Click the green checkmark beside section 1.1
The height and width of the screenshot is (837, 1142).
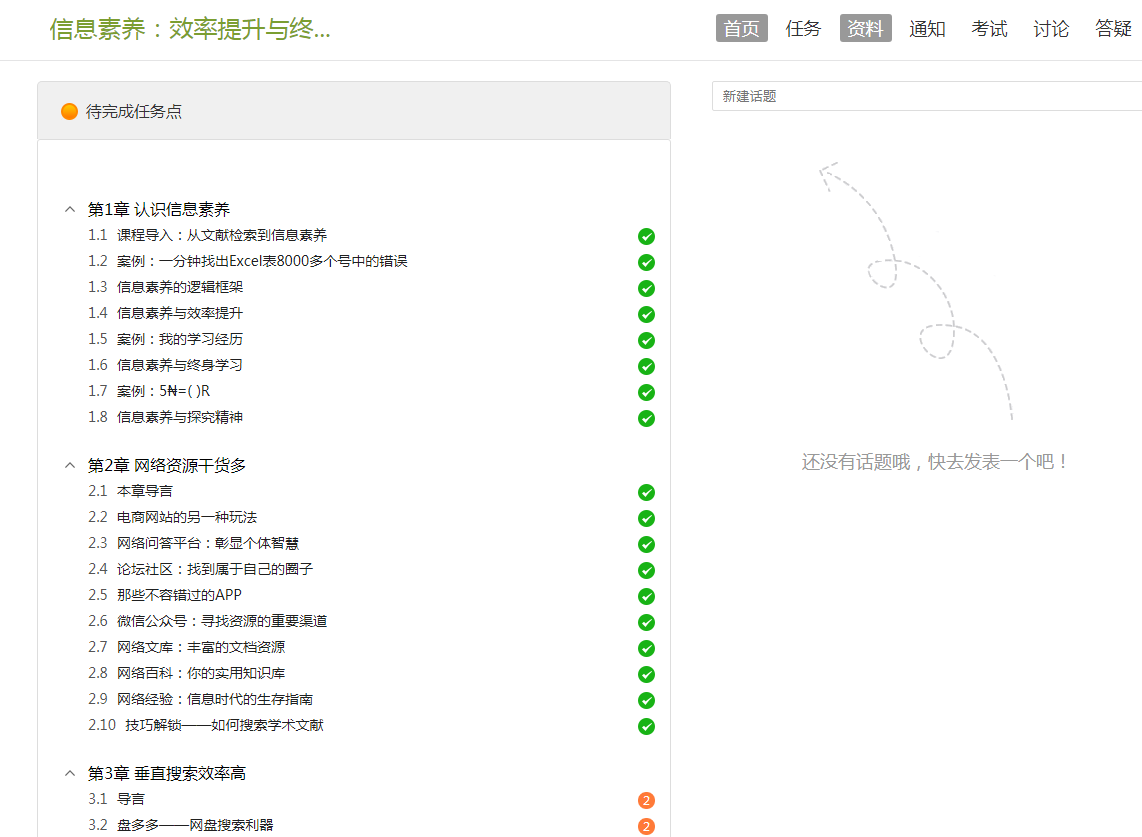click(646, 237)
